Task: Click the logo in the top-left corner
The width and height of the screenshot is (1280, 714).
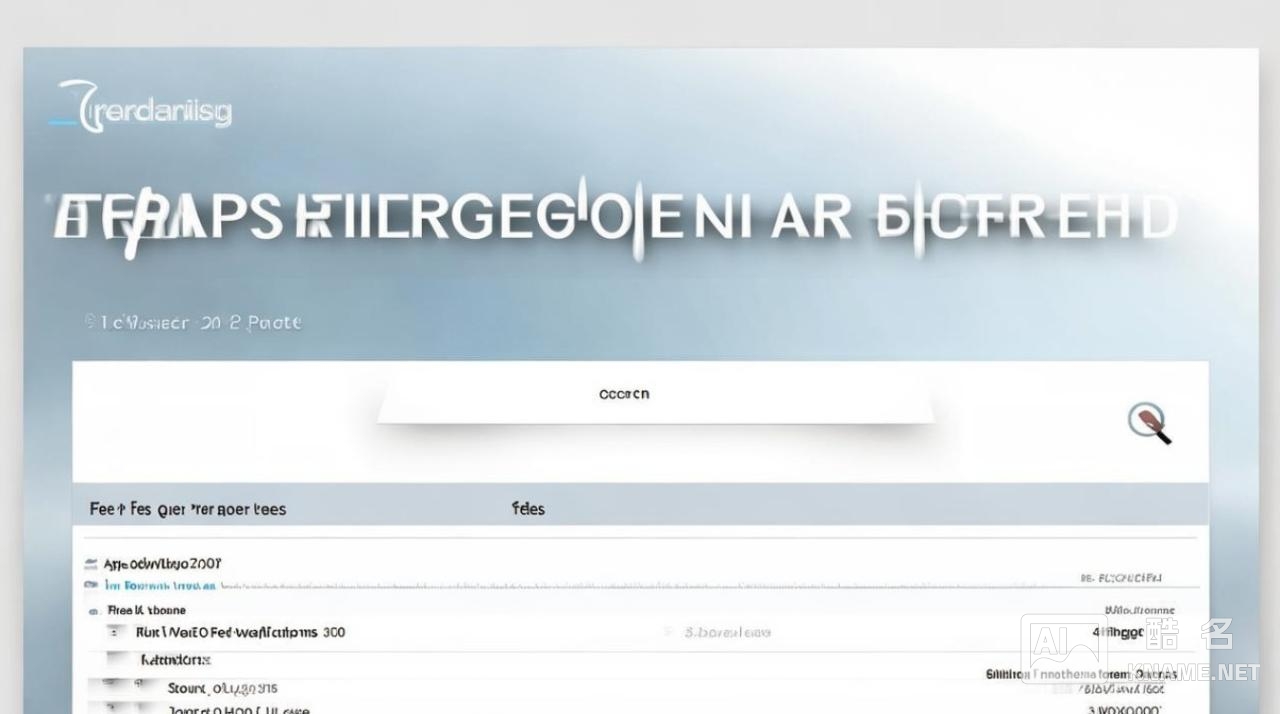Action: (141, 107)
